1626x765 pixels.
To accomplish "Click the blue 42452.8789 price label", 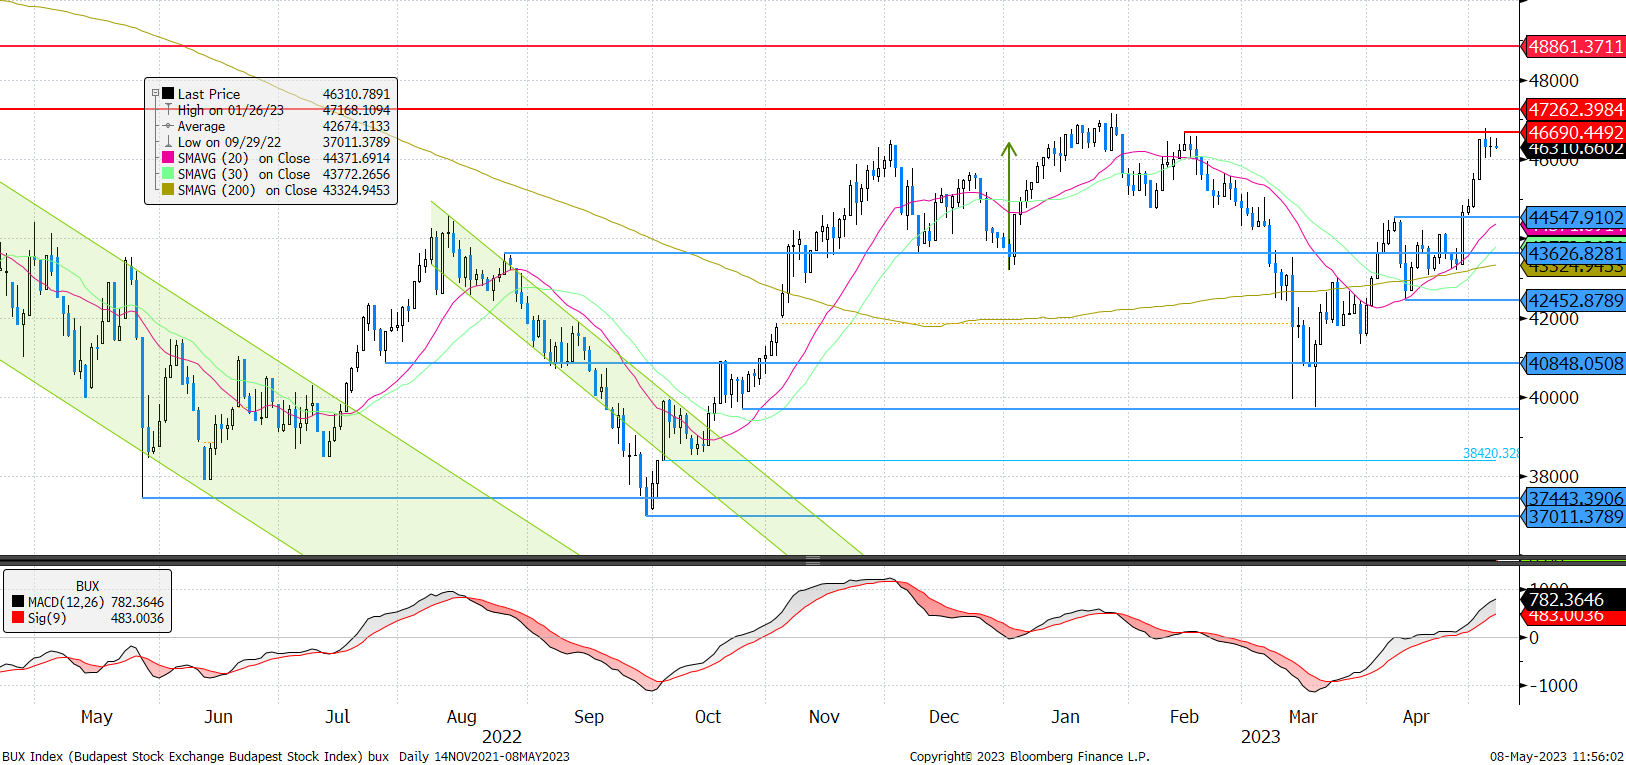I will click(x=1575, y=300).
